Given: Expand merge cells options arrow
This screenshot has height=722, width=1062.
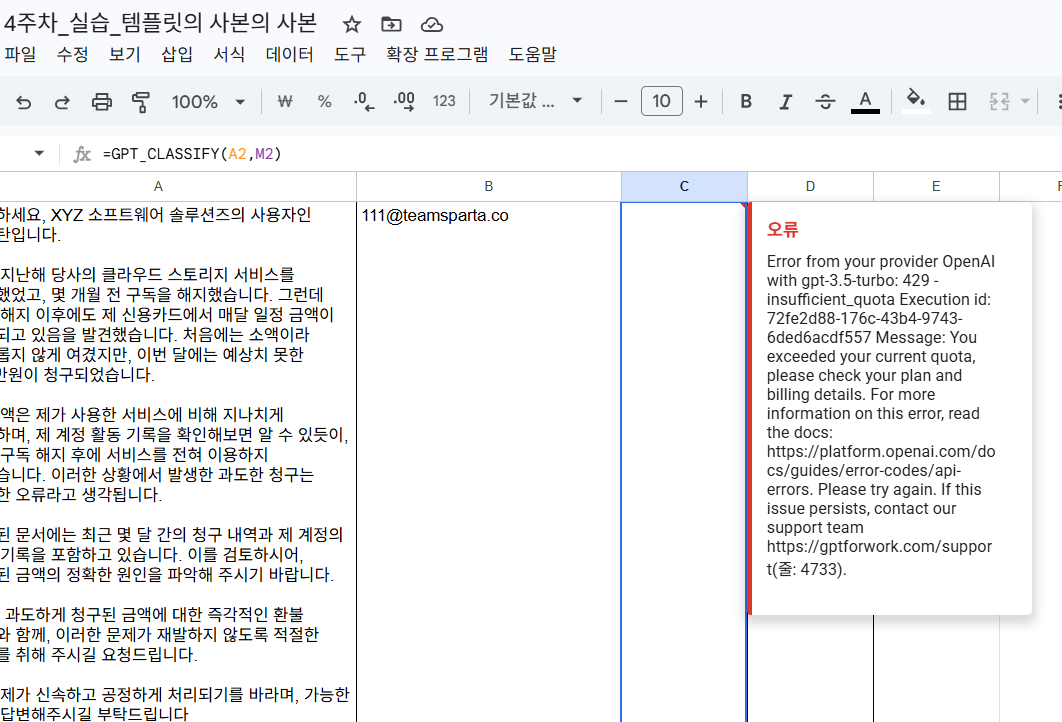Looking at the screenshot, I should (x=1025, y=102).
